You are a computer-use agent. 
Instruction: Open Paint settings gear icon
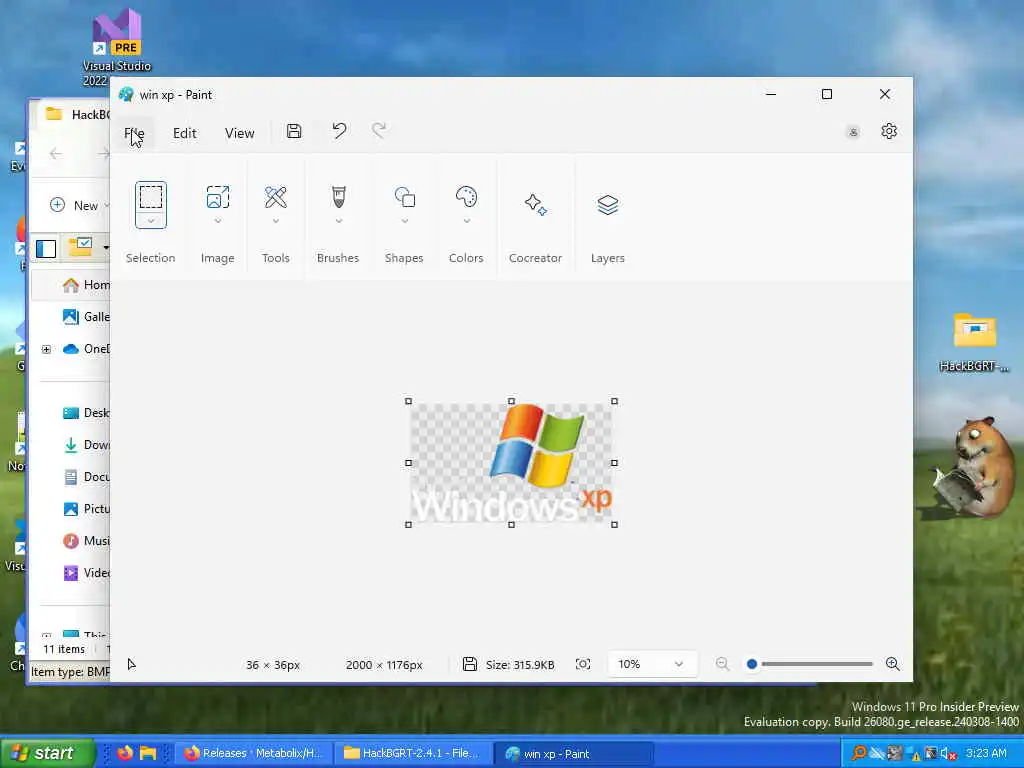(889, 131)
